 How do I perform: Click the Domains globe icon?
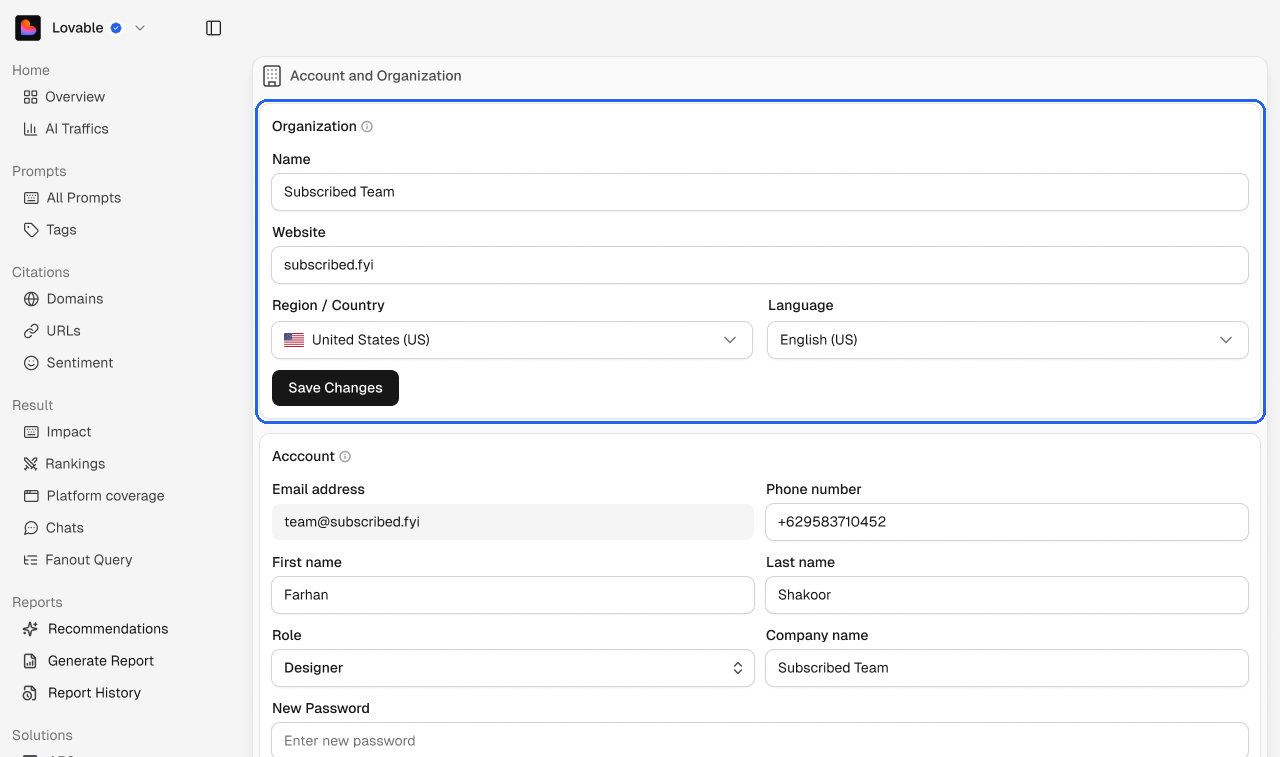(31, 299)
